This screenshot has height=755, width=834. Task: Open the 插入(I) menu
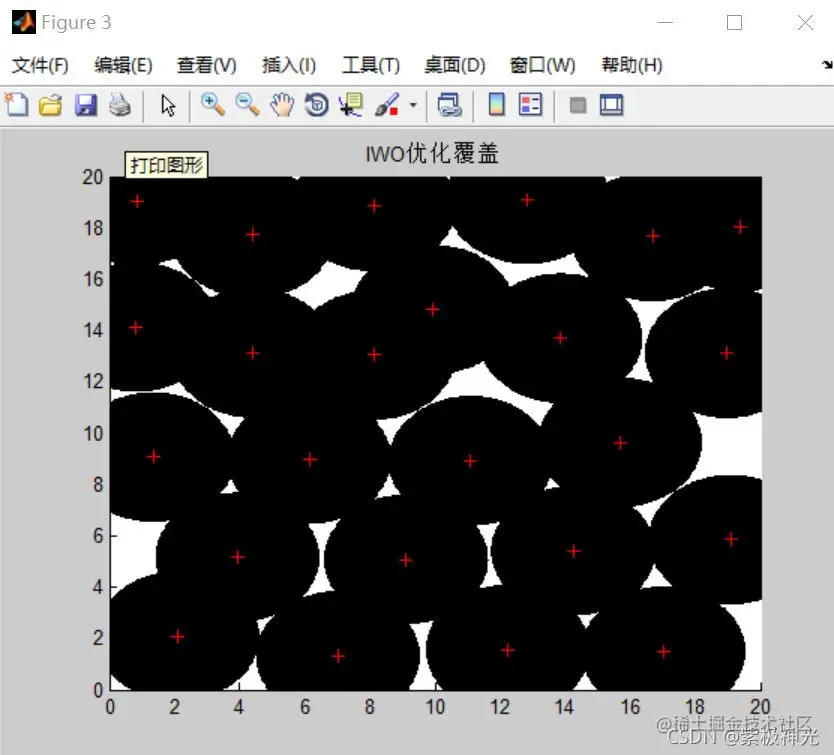pyautogui.click(x=288, y=65)
